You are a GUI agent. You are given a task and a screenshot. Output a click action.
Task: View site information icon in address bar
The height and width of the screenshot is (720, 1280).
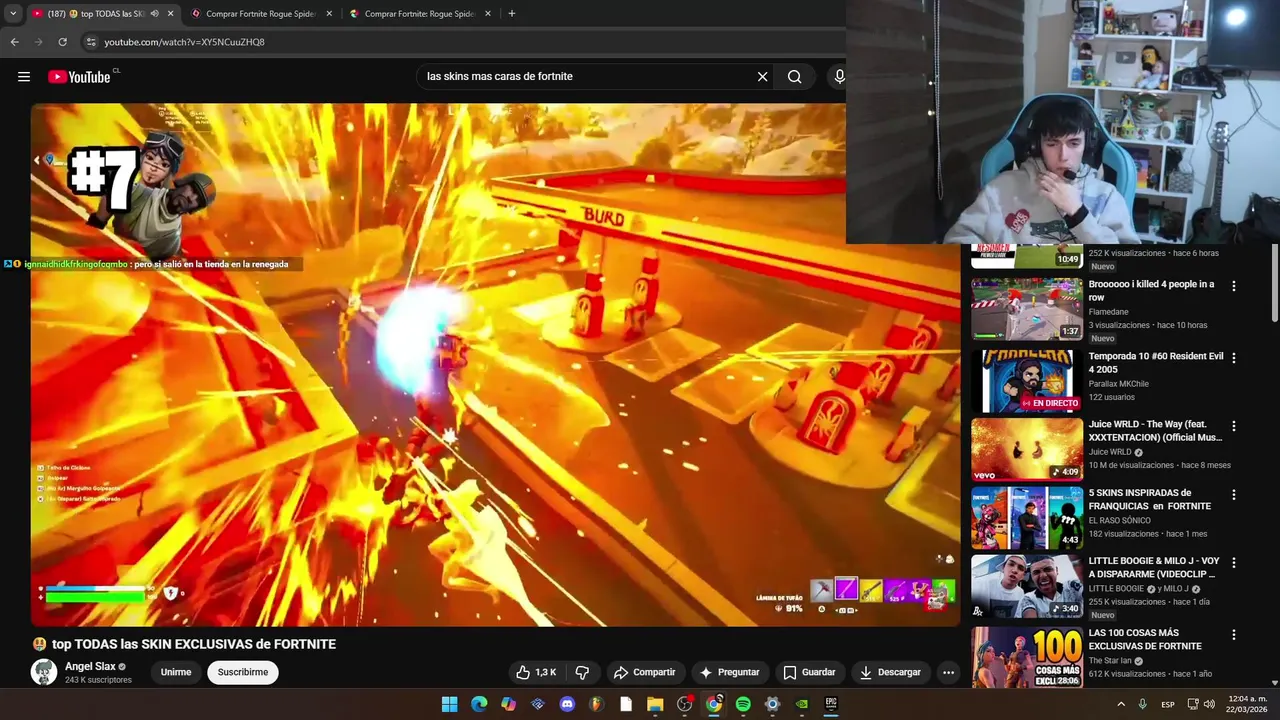click(91, 42)
